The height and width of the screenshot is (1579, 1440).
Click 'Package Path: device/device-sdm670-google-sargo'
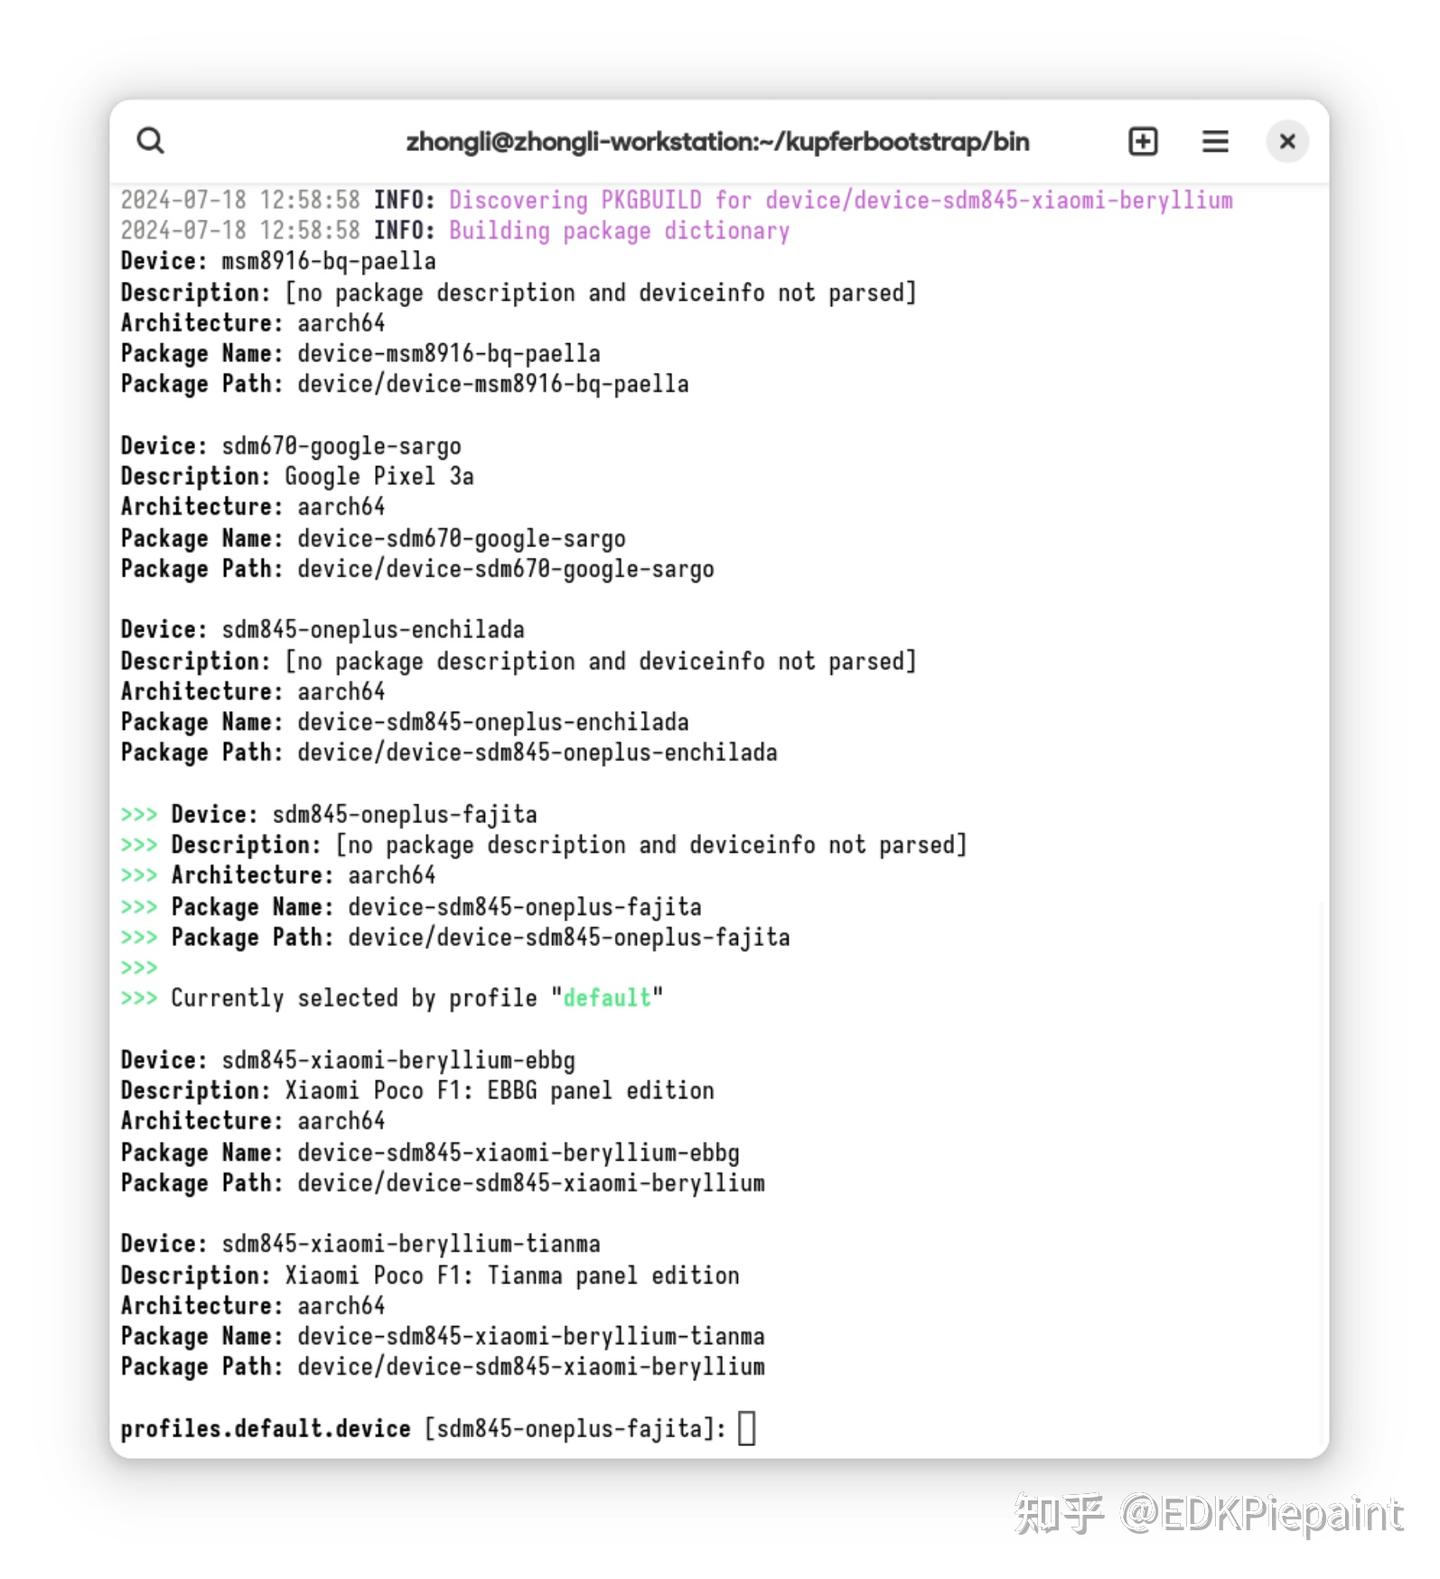pyautogui.click(x=417, y=569)
